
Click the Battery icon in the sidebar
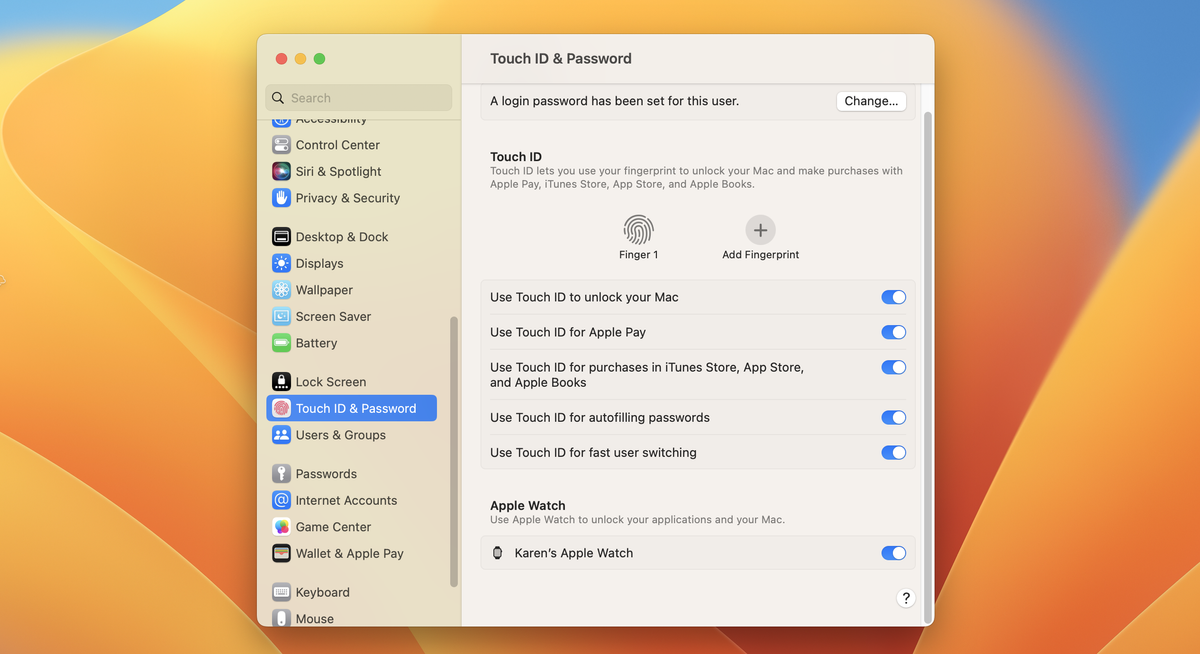pos(281,343)
